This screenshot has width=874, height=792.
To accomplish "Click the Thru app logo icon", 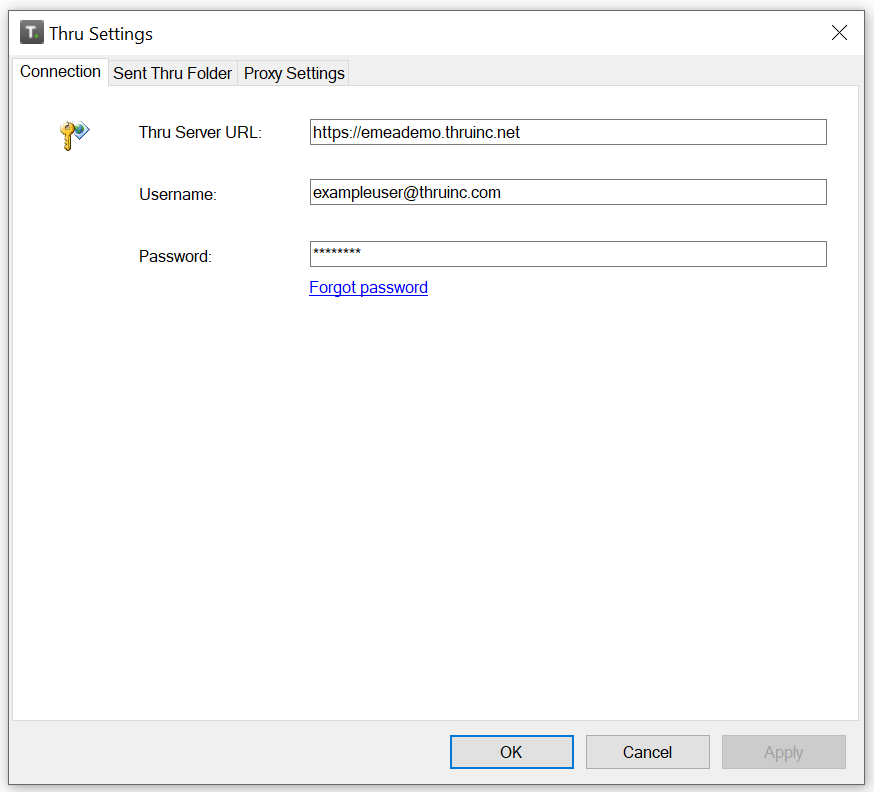I will pyautogui.click(x=32, y=32).
